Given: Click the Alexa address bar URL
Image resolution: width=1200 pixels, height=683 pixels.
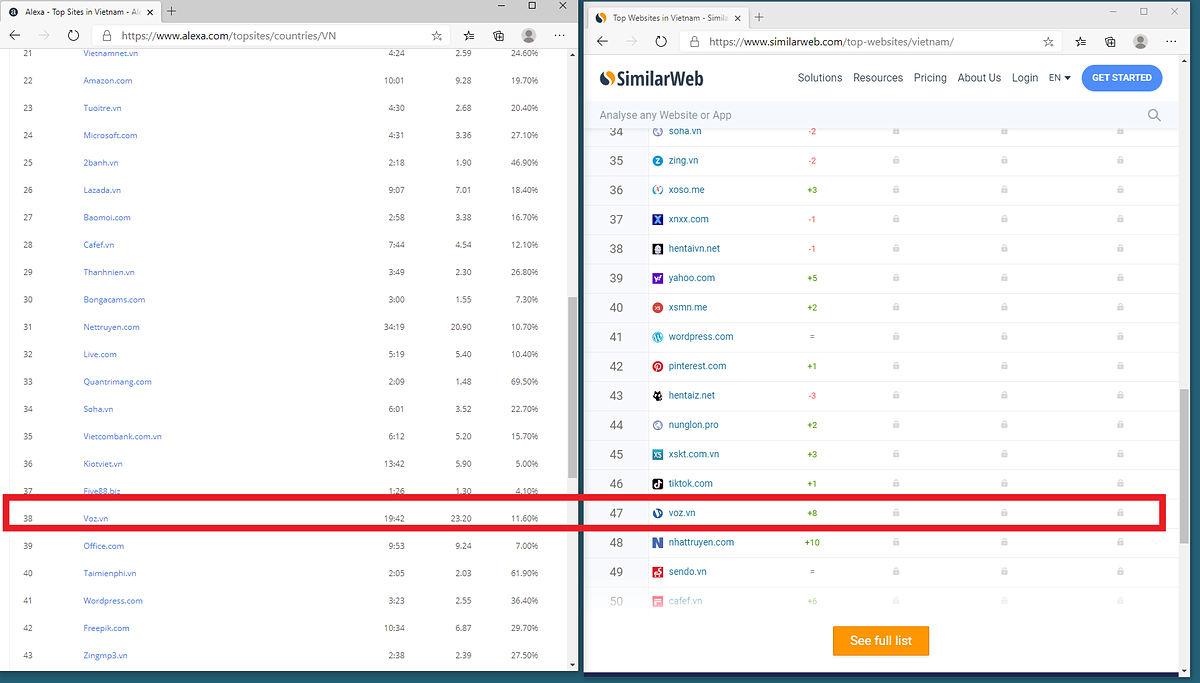Looking at the screenshot, I should 228,35.
